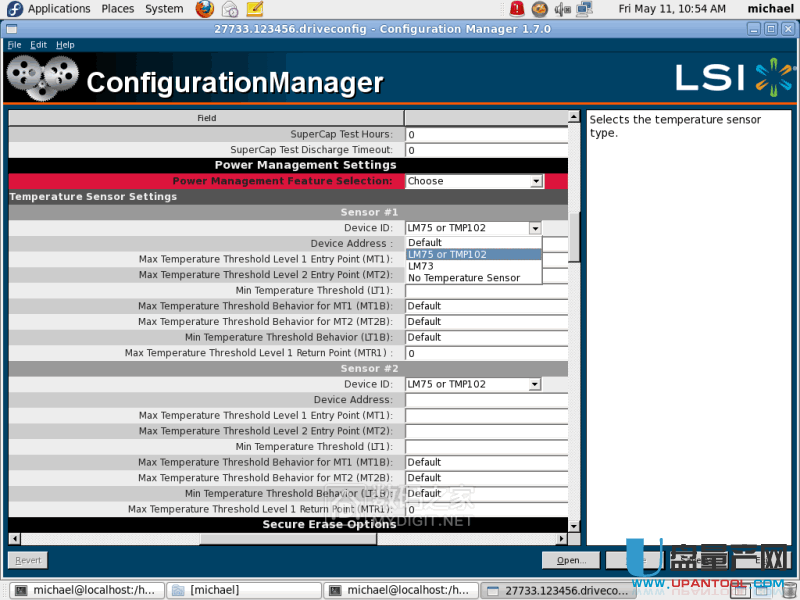Click the Fedora logo icon
This screenshot has height=600, width=800.
tap(14, 9)
